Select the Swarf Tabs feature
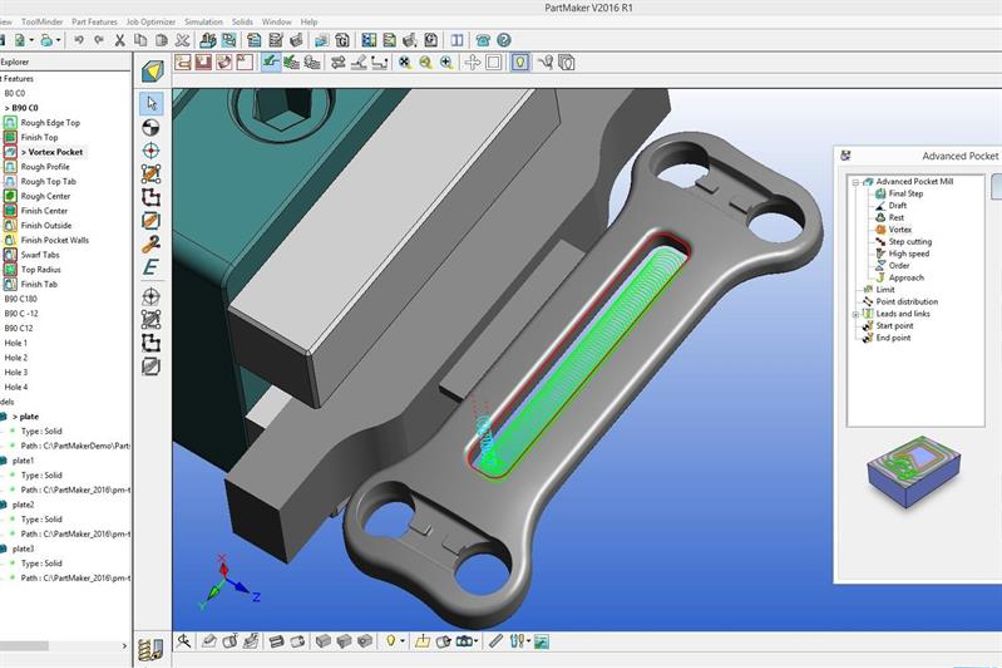The image size is (1002, 668). pyautogui.click(x=40, y=255)
